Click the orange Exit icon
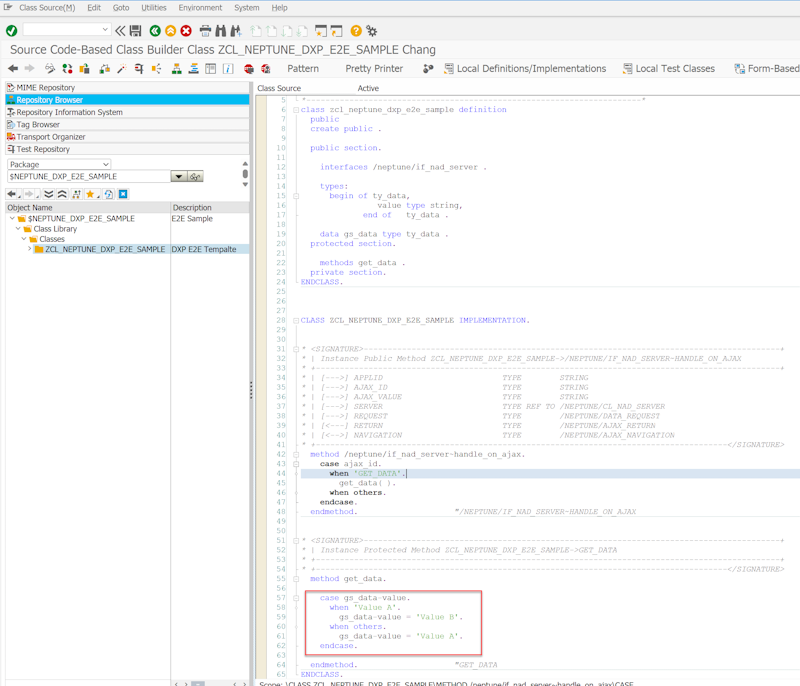 (170, 31)
